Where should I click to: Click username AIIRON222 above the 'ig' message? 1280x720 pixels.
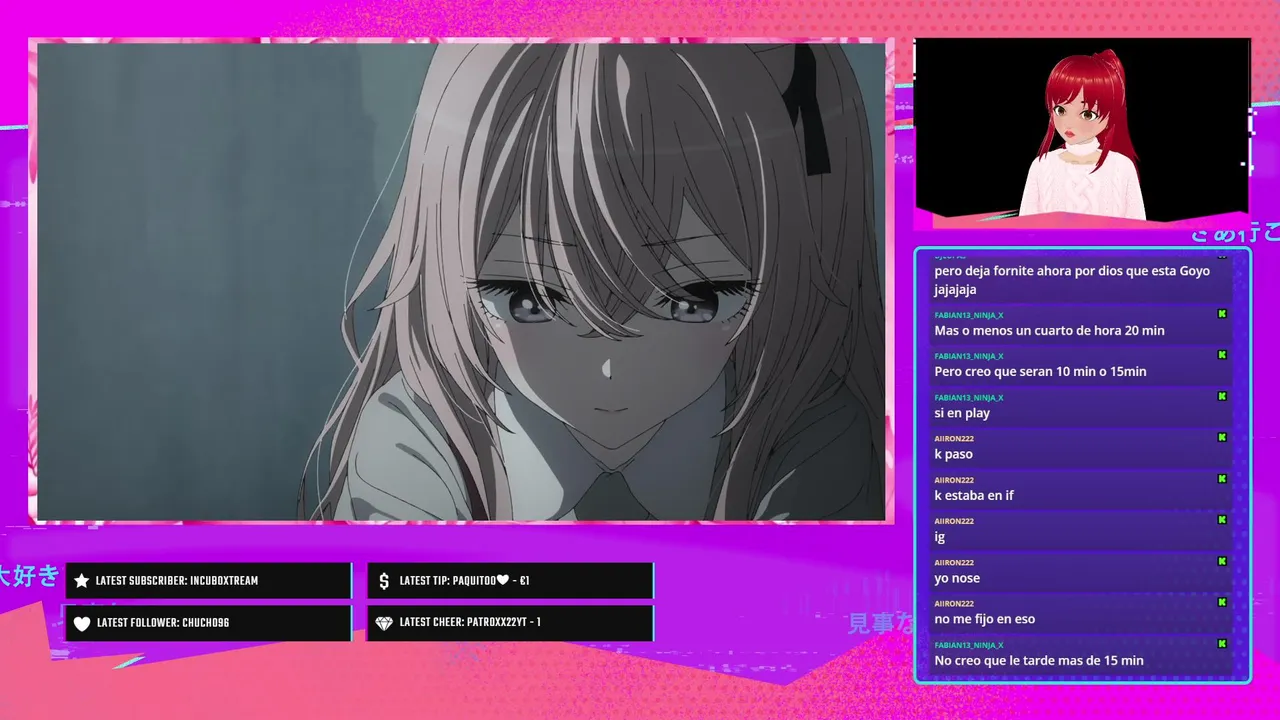(954, 521)
